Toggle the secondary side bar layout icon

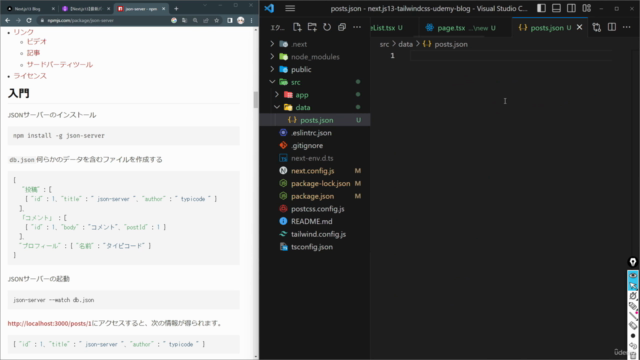tap(571, 8)
